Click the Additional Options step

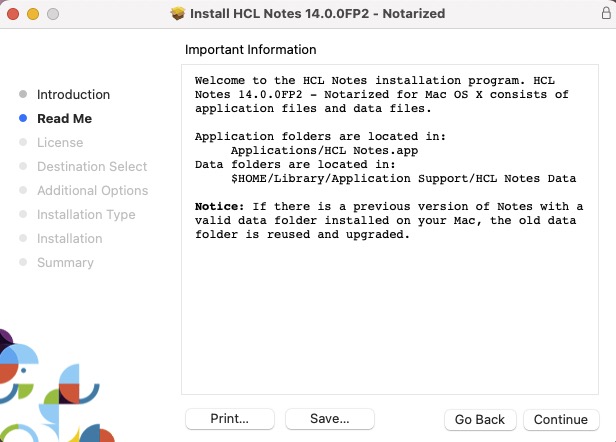(x=92, y=190)
